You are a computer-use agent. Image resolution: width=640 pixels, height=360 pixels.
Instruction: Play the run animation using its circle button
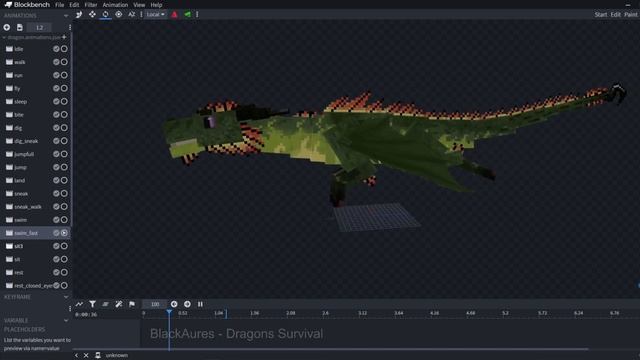coord(64,75)
